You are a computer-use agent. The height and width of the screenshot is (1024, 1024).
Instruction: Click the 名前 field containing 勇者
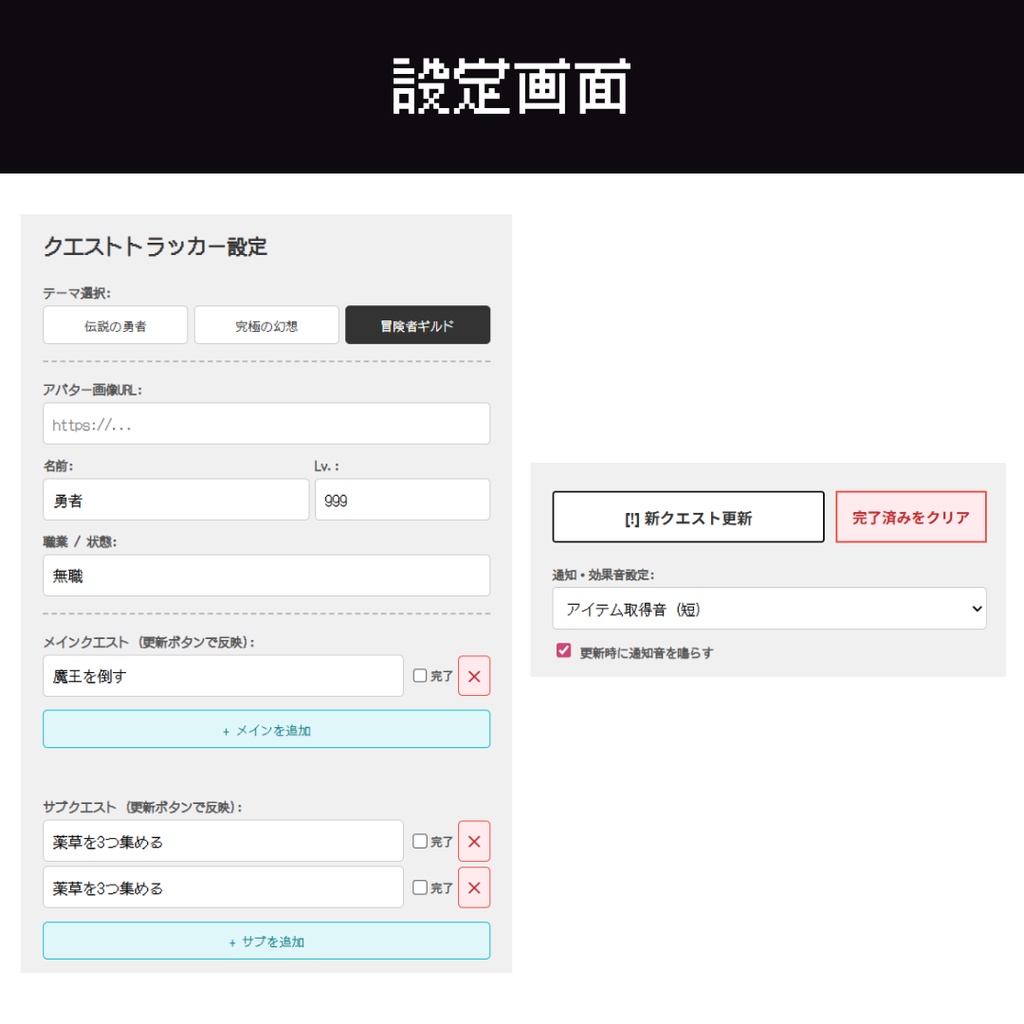click(x=176, y=500)
